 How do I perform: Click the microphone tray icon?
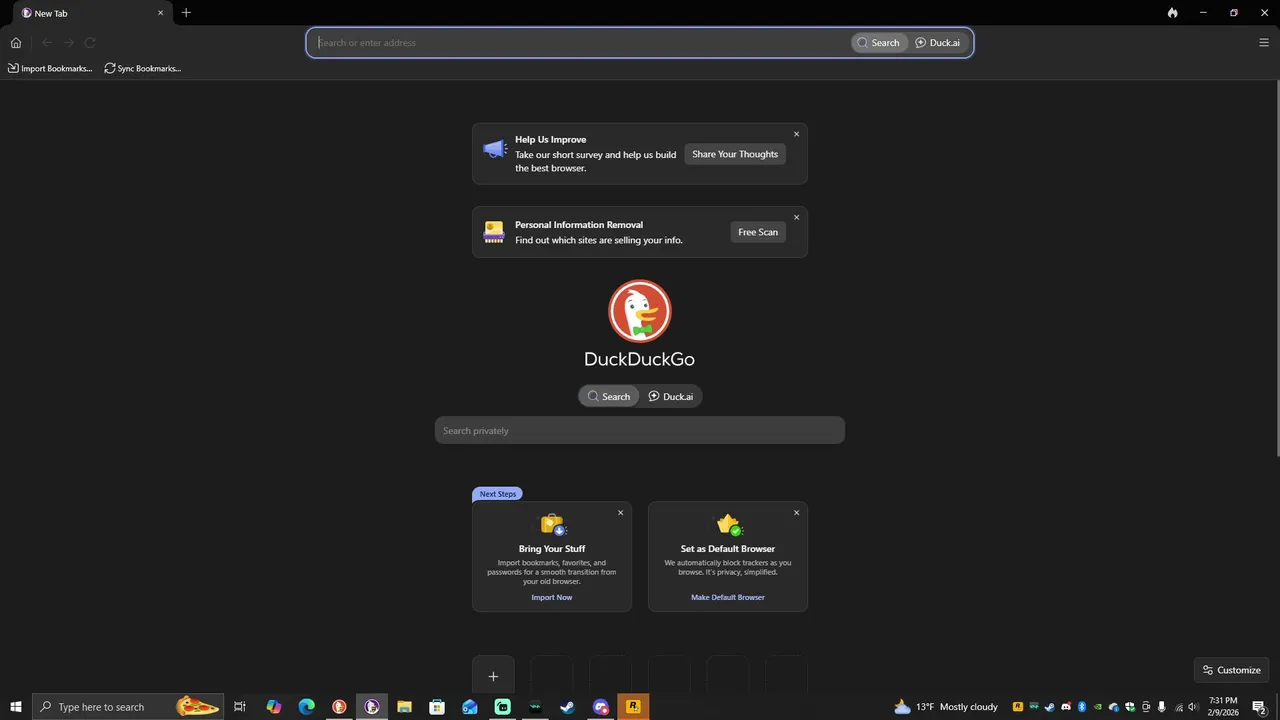[1161, 707]
